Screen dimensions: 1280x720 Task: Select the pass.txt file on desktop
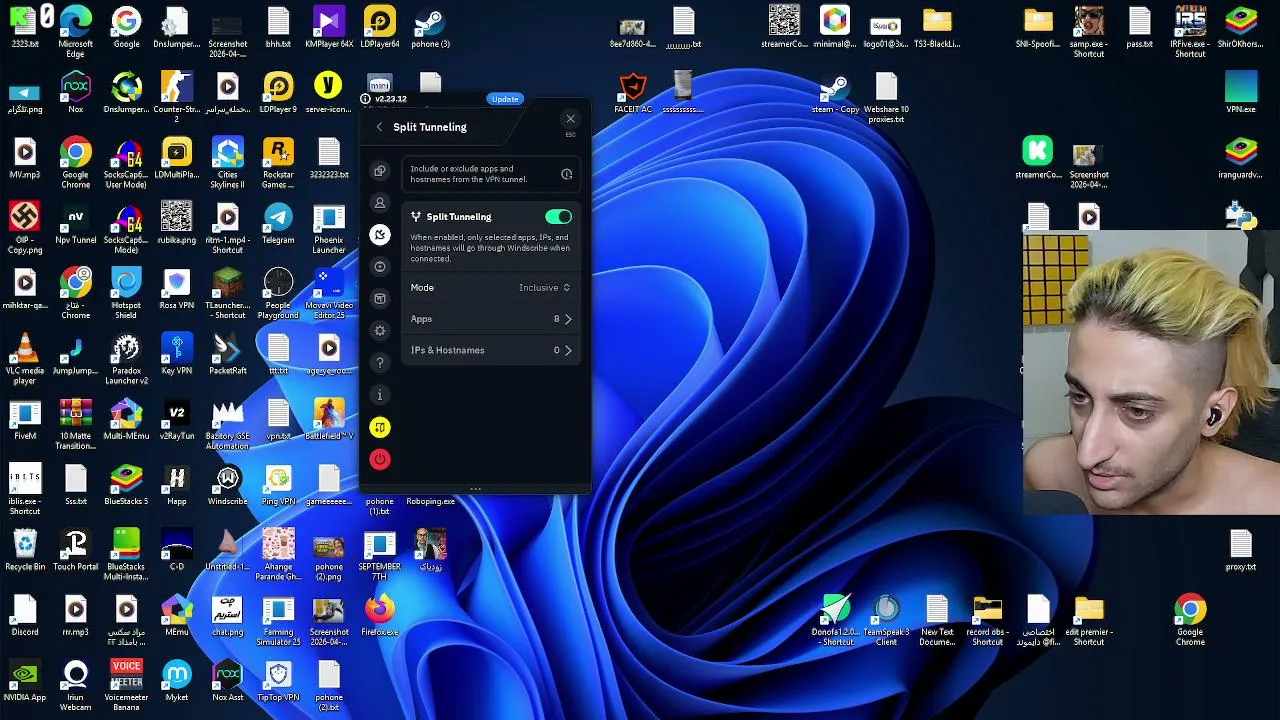[1140, 27]
